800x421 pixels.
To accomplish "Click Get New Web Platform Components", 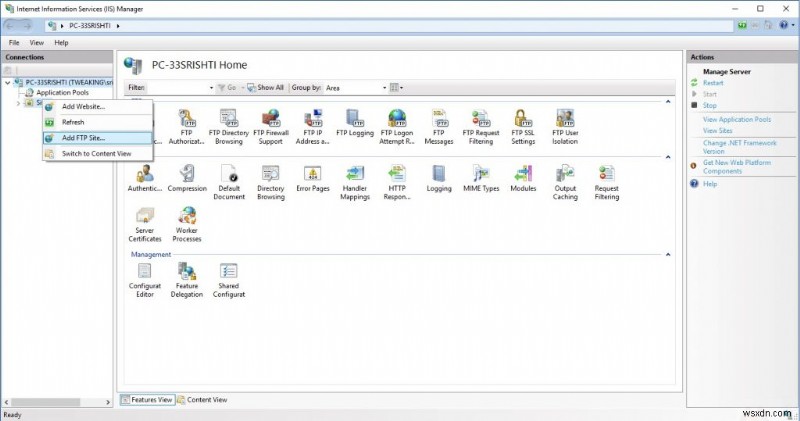I will coord(737,166).
